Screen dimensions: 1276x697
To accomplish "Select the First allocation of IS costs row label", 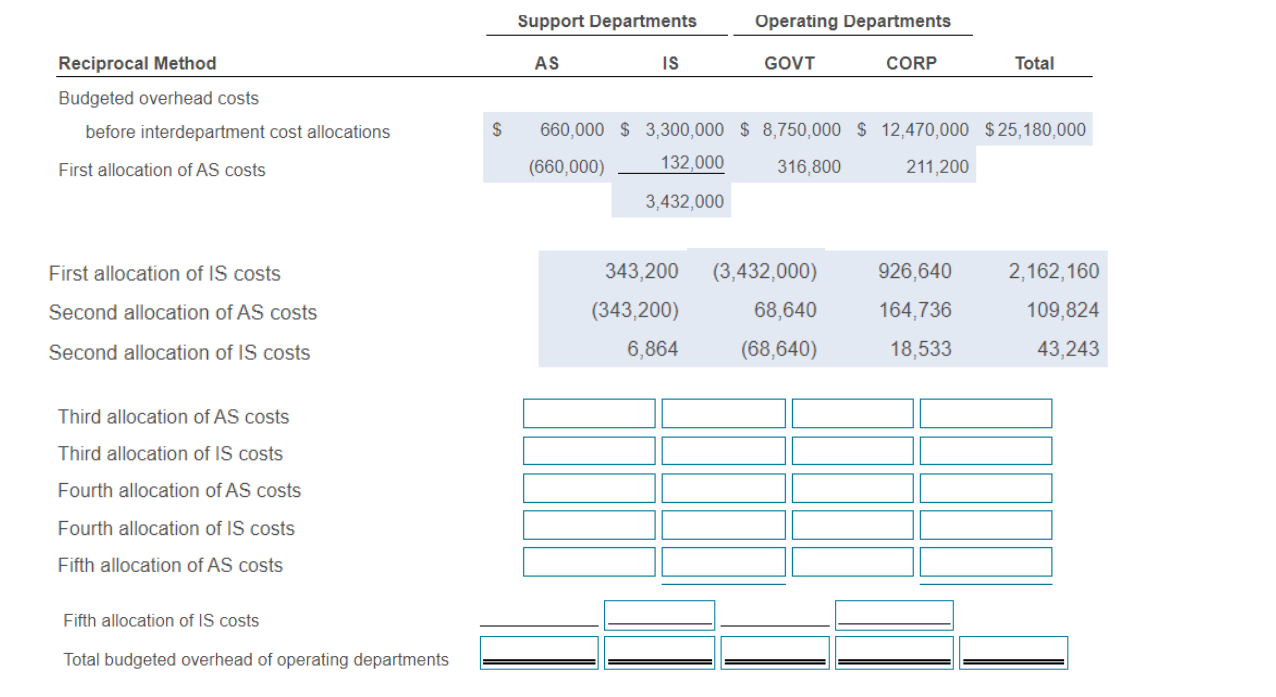I will click(x=163, y=273).
